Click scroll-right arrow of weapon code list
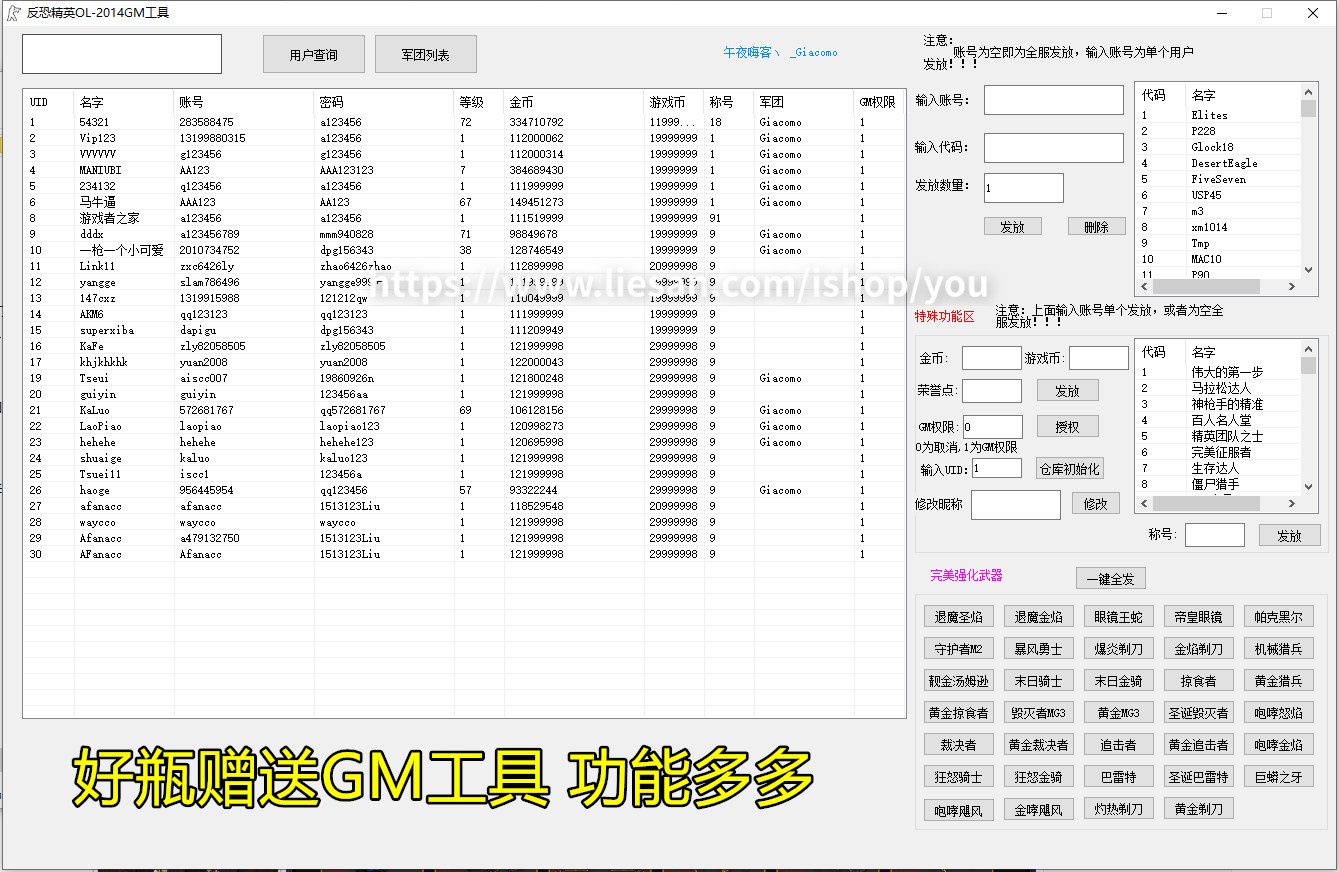 [1291, 287]
